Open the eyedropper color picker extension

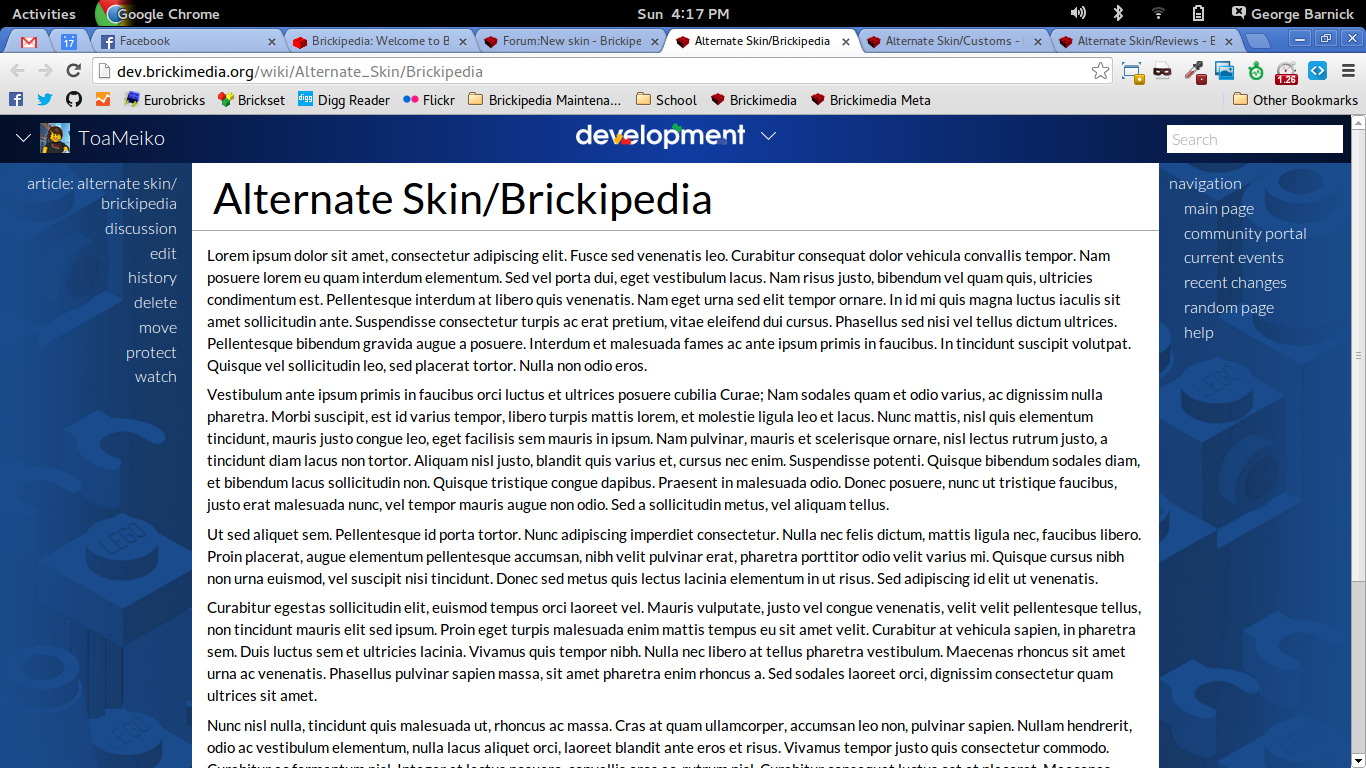coord(1194,71)
